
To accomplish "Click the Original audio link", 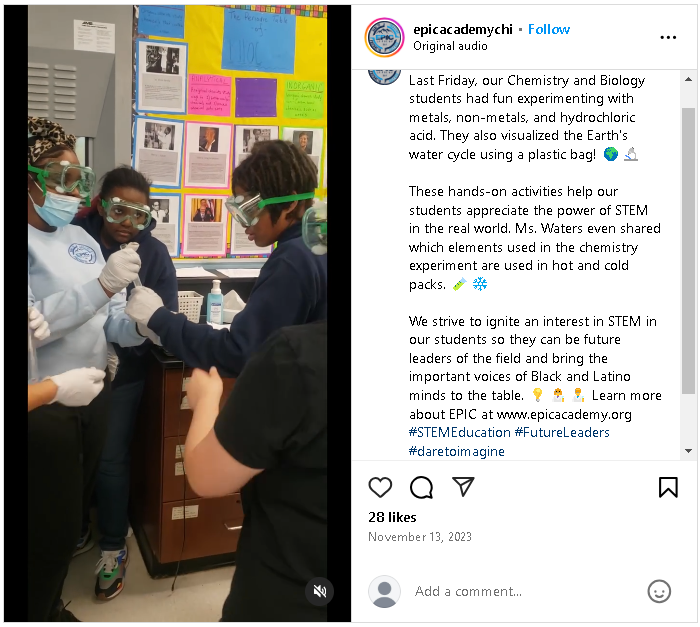I will click(x=450, y=46).
